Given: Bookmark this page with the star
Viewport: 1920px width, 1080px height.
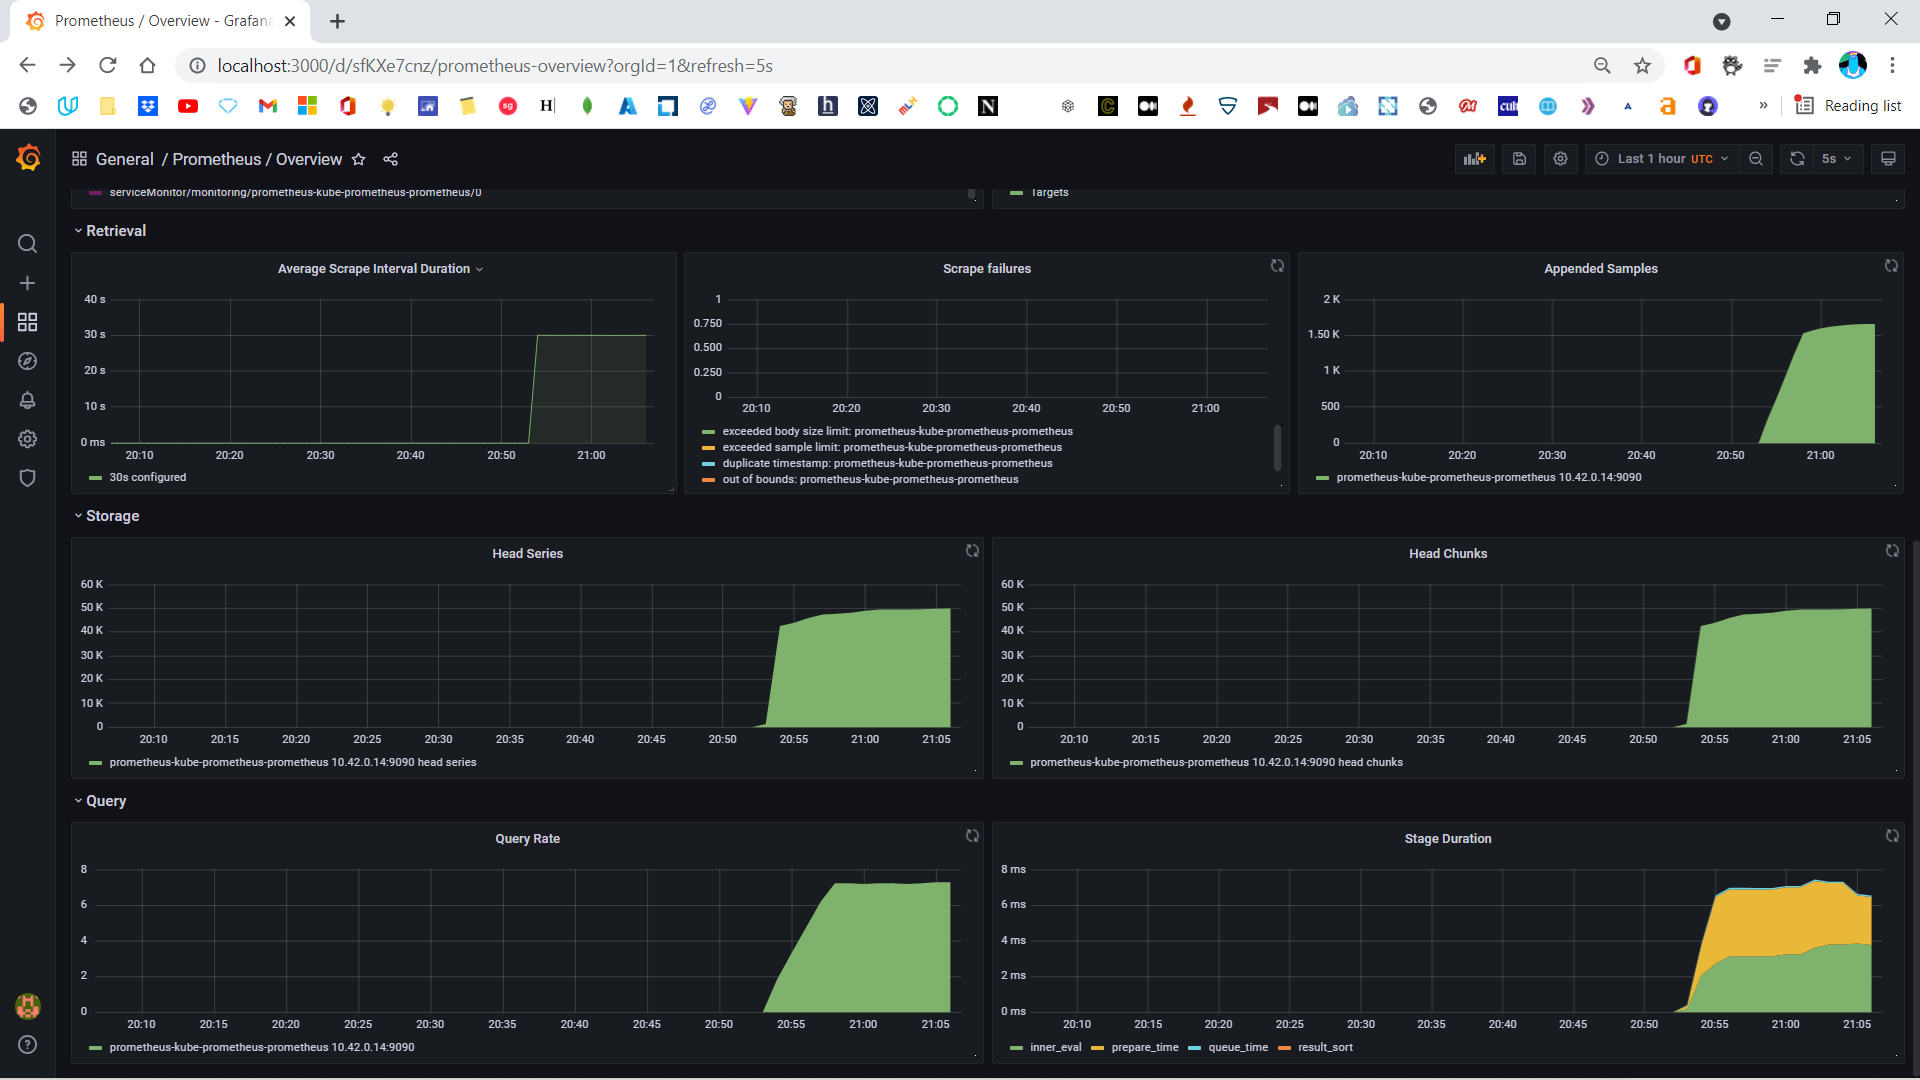Looking at the screenshot, I should pos(1642,66).
